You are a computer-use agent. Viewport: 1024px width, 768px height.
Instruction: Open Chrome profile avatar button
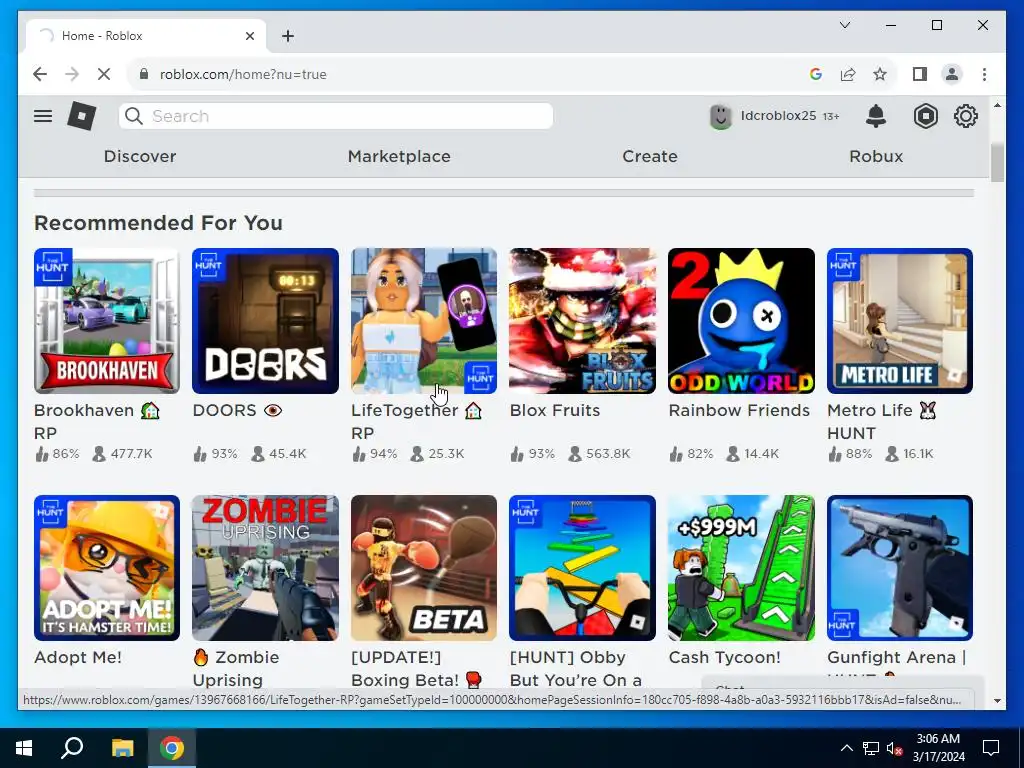pos(952,74)
